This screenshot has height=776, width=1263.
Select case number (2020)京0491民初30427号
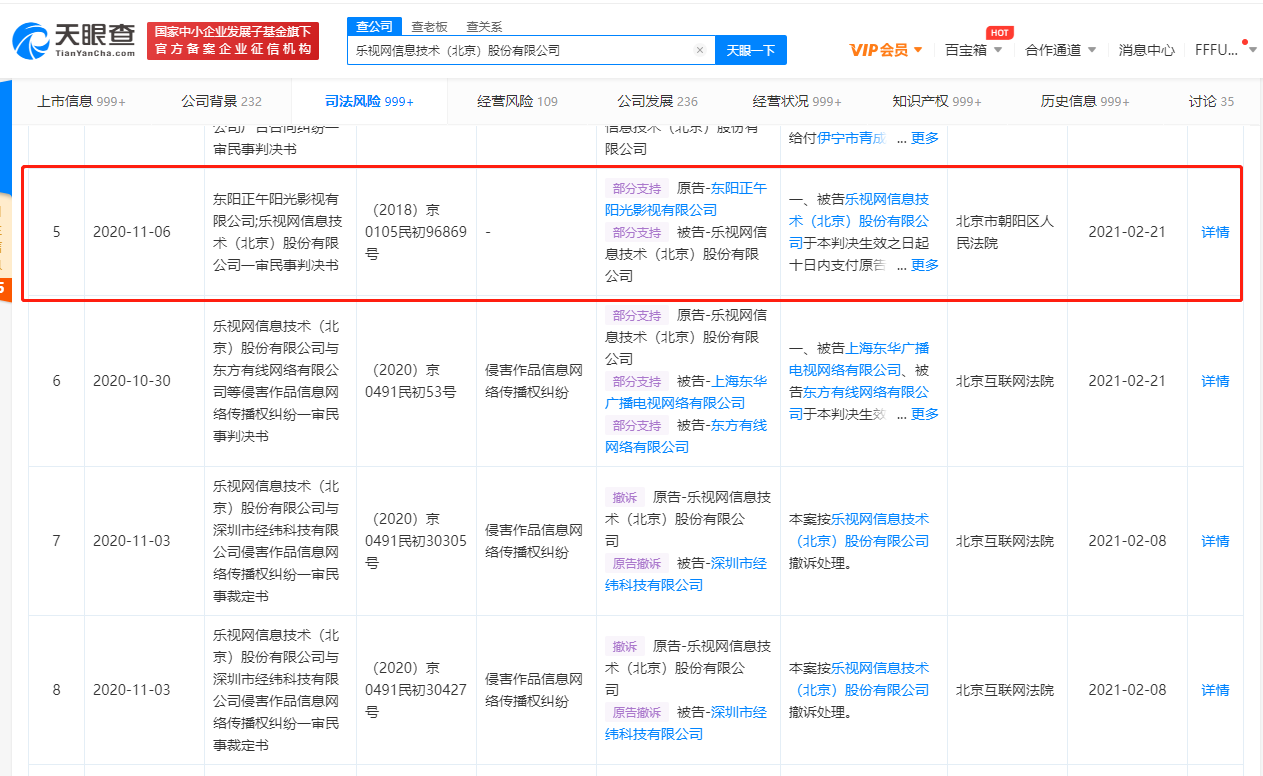[415, 690]
